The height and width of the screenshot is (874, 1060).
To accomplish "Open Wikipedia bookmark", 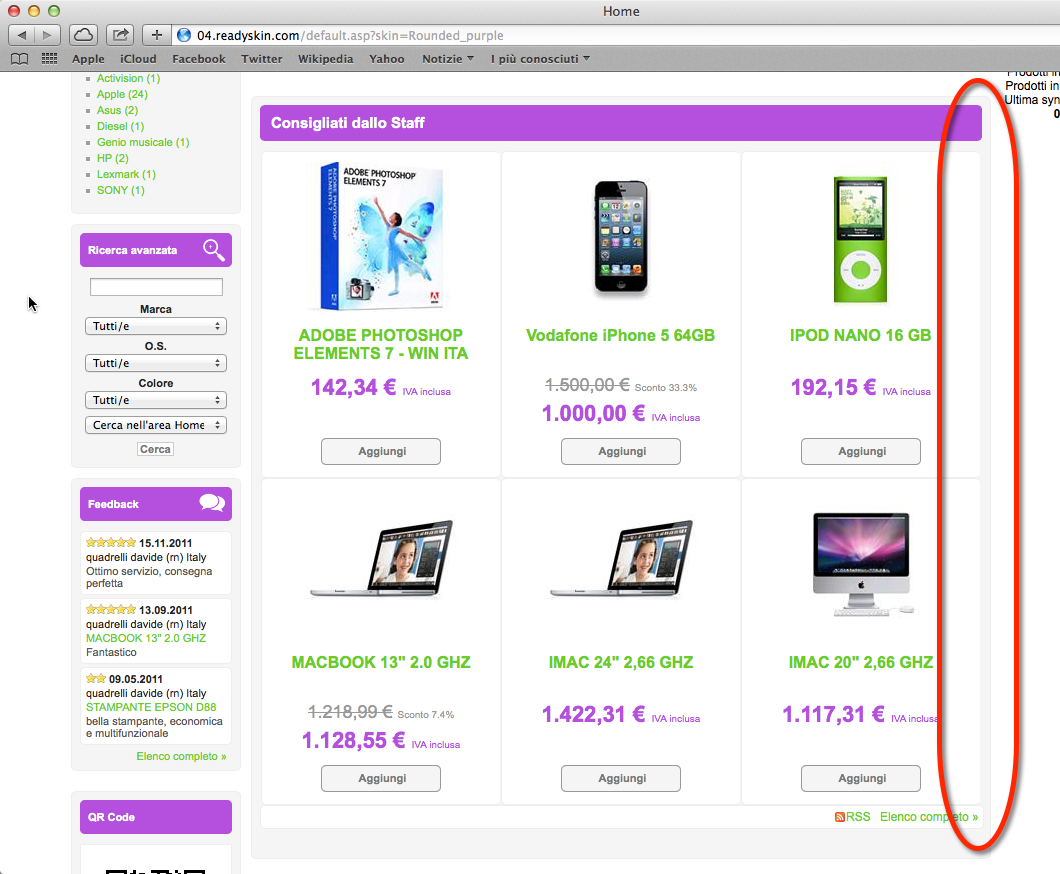I will click(x=326, y=59).
